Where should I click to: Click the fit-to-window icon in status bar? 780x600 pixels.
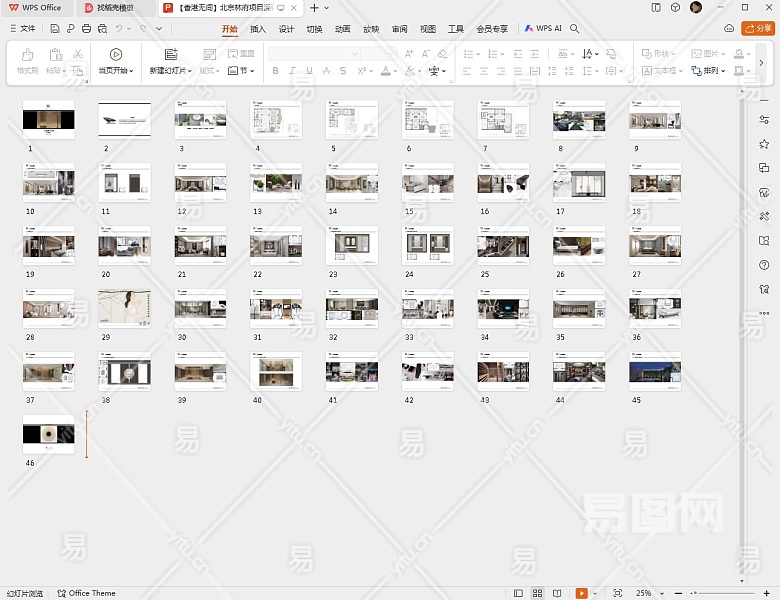pos(617,593)
